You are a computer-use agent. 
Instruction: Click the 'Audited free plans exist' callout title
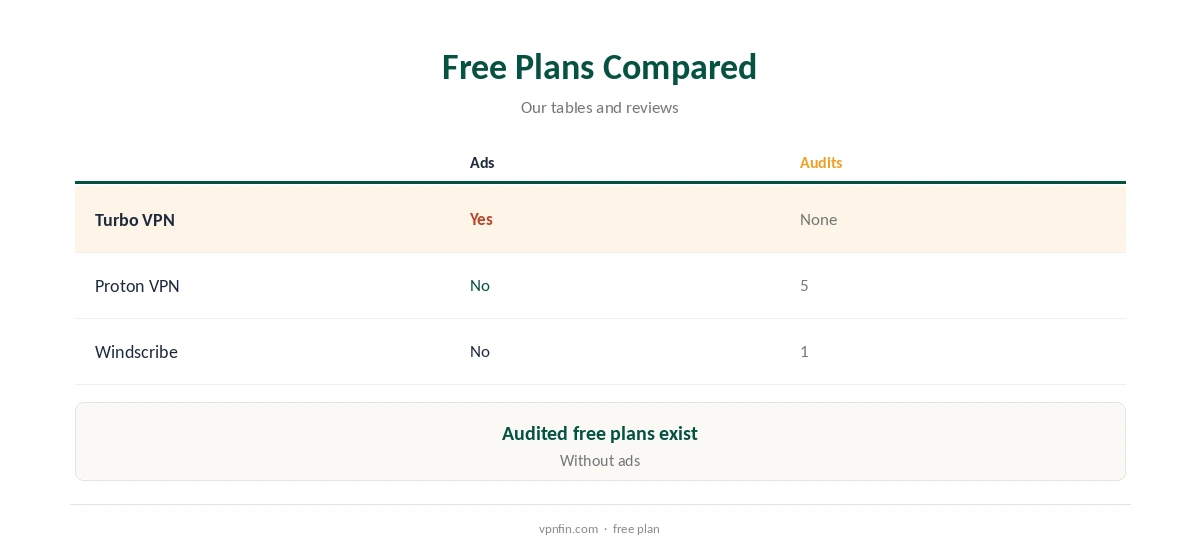tap(600, 434)
